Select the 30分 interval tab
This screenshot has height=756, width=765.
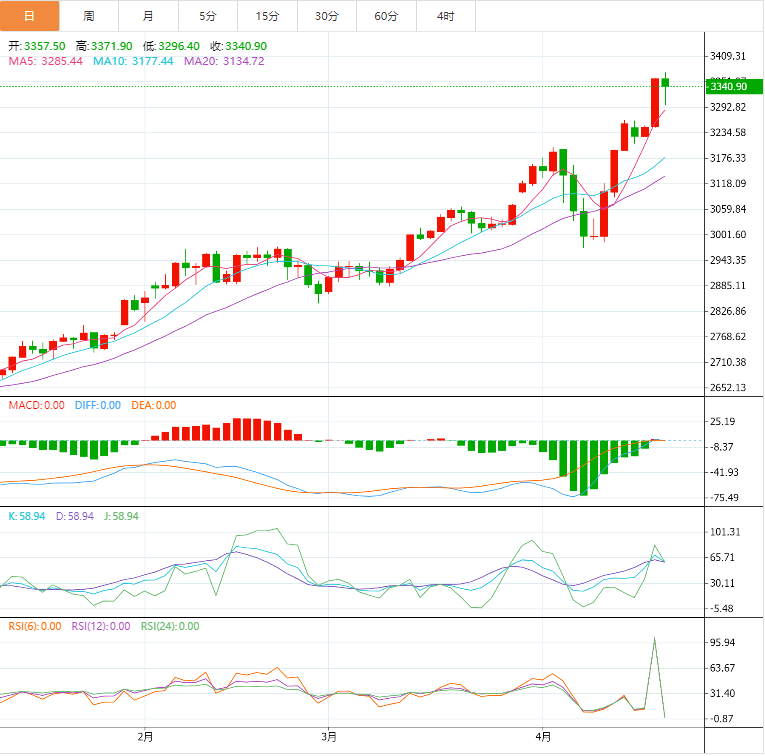(326, 16)
